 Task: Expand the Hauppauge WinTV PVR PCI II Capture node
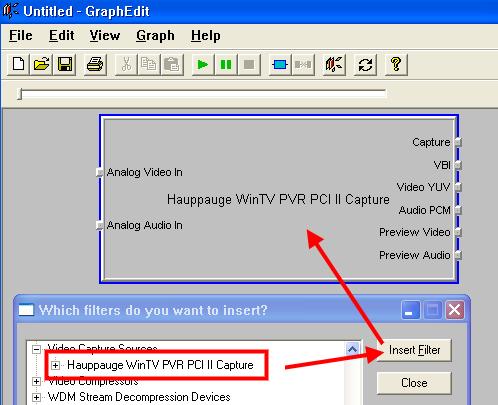[x=56, y=366]
